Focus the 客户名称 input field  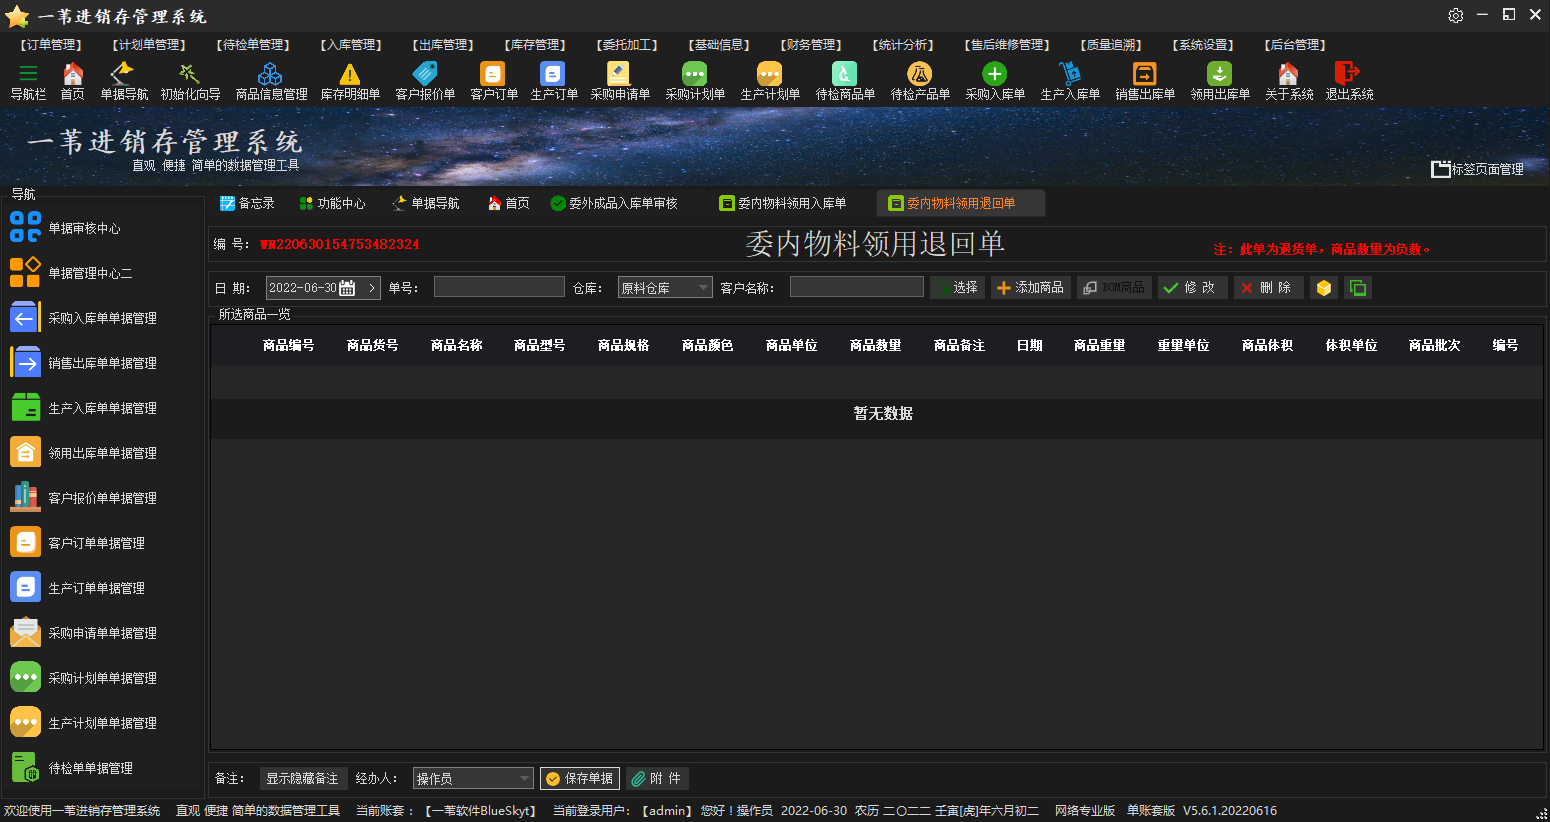(857, 288)
